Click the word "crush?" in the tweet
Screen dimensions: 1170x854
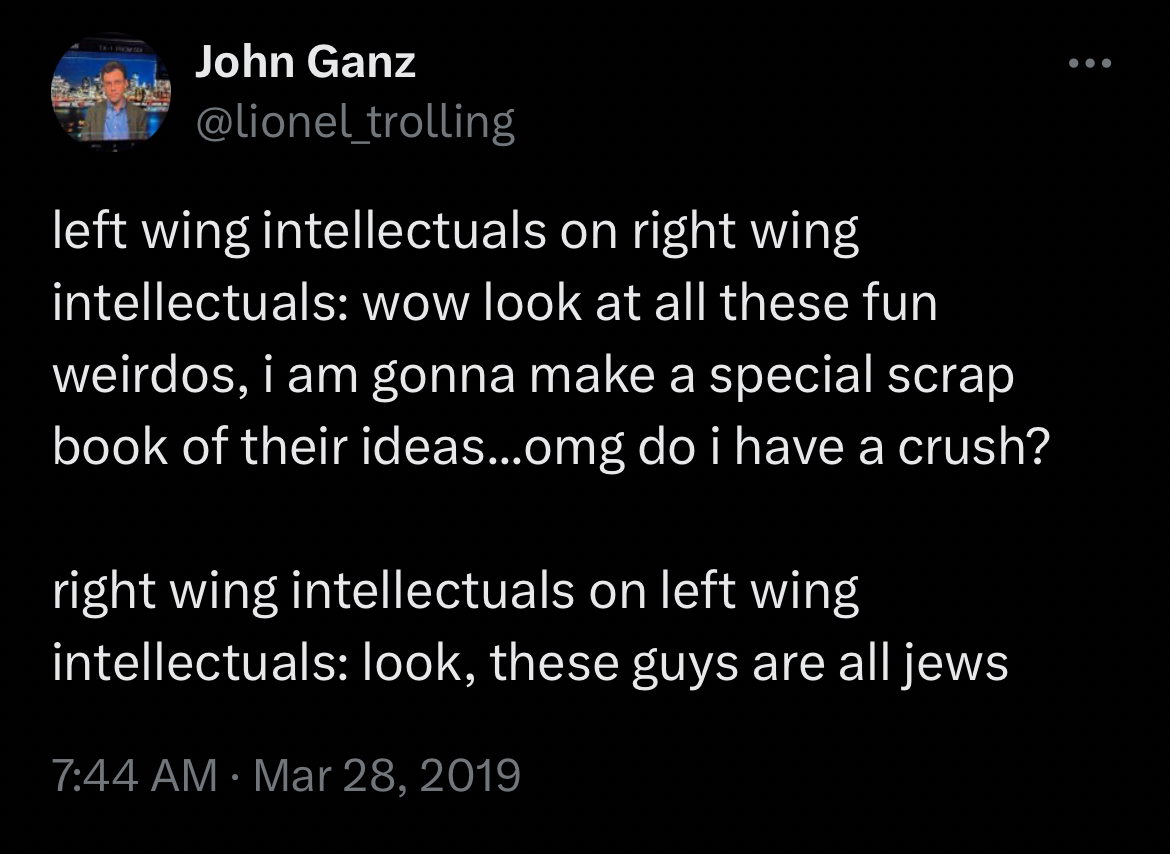click(x=970, y=448)
